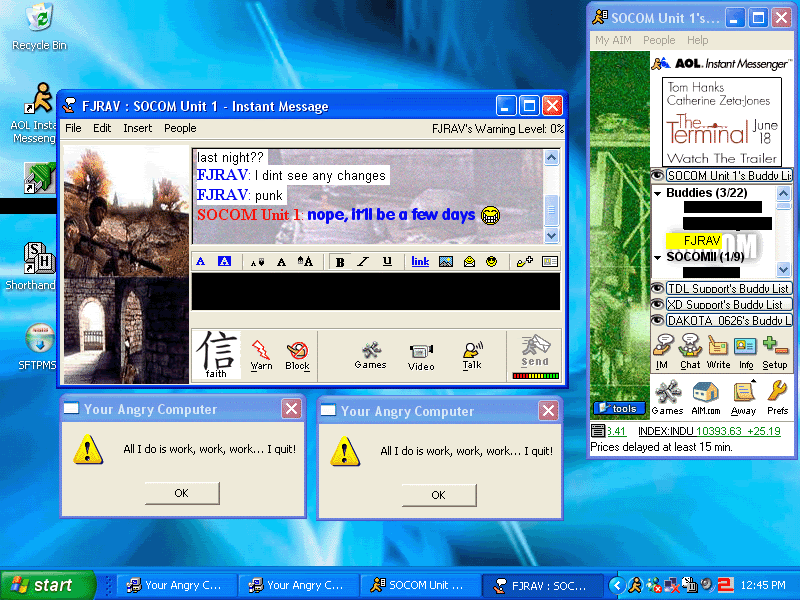Viewport: 800px width, 600px height.
Task: Open the Recycle Bin desktop icon
Action: click(x=39, y=27)
